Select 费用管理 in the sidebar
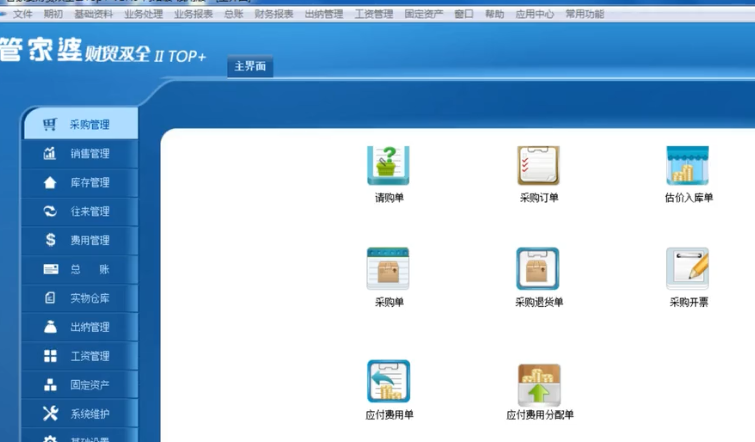 click(x=80, y=240)
